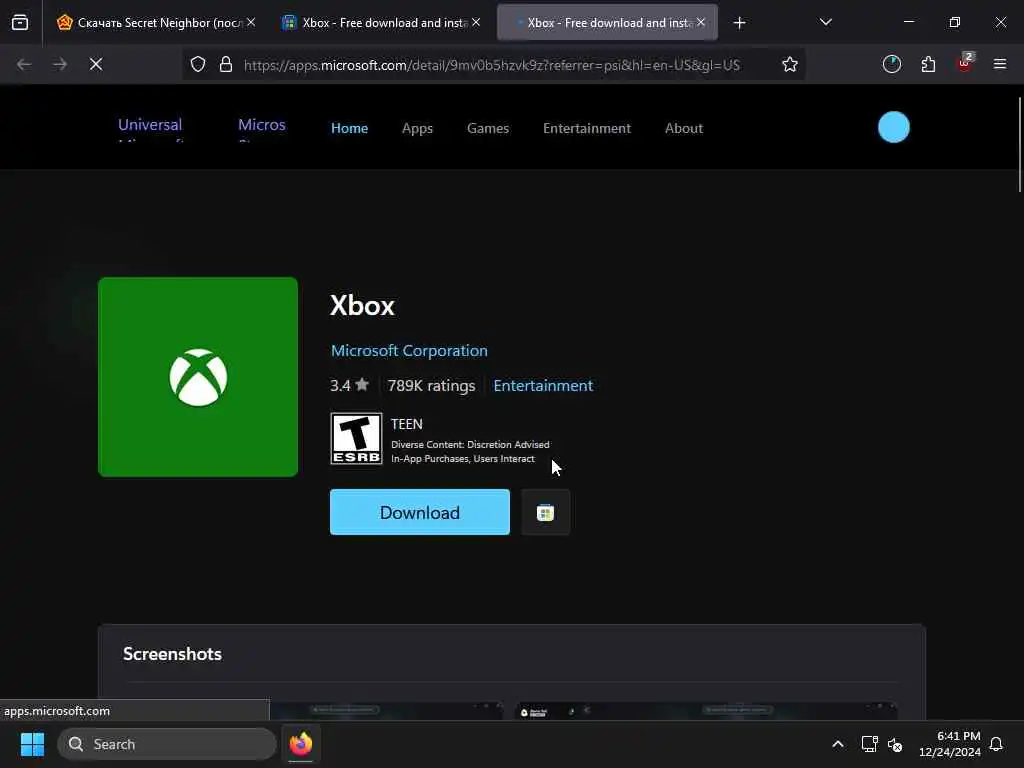The width and height of the screenshot is (1024, 768).
Task: Go to the Entertainment navigation item
Action: click(586, 128)
